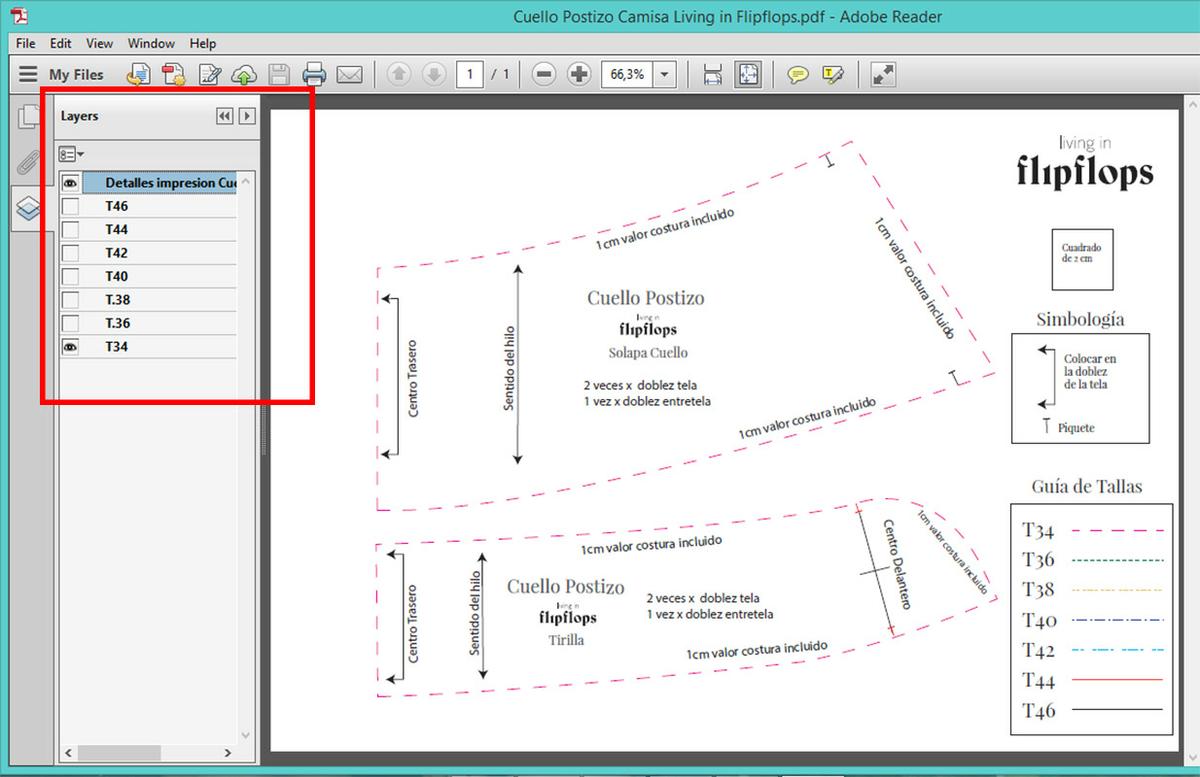Open the zoom percentage dropdown
This screenshot has height=777, width=1200.
pos(665,74)
